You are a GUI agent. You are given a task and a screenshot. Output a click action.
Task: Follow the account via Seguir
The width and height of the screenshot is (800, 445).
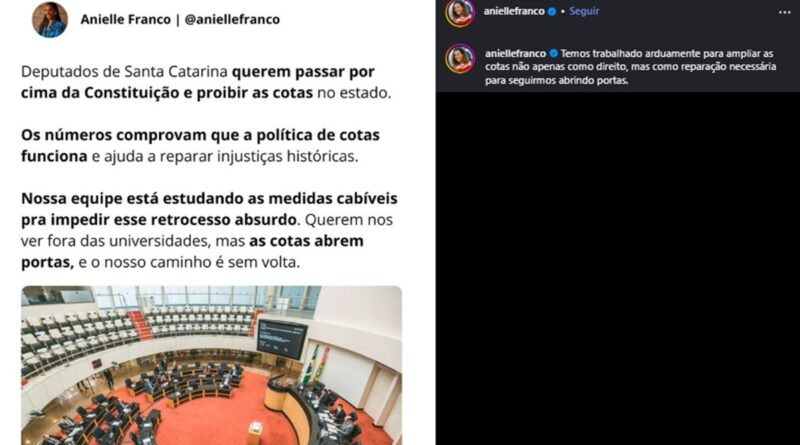584,11
